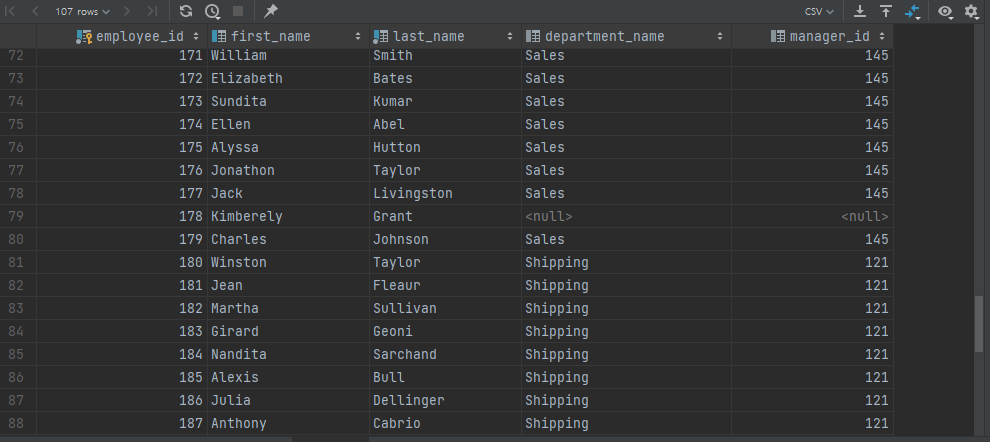Image resolution: width=990 pixels, height=442 pixels.
Task: Click the first name 'Jonathon'
Action: coord(242,170)
